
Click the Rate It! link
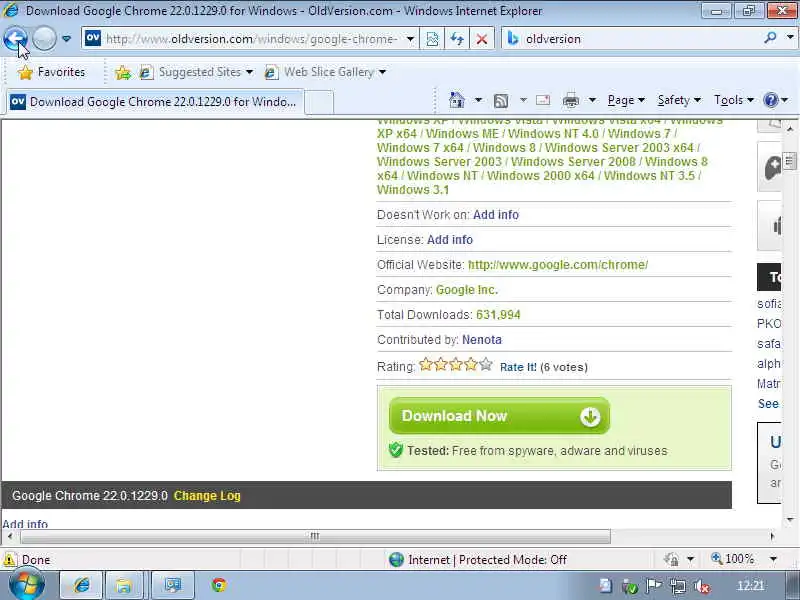[518, 367]
